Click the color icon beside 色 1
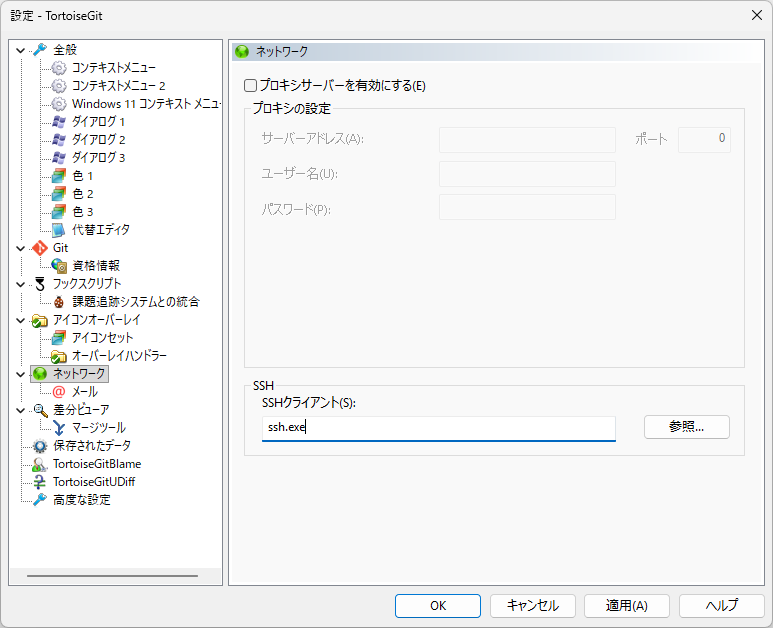The width and height of the screenshot is (773, 628). coord(59,176)
